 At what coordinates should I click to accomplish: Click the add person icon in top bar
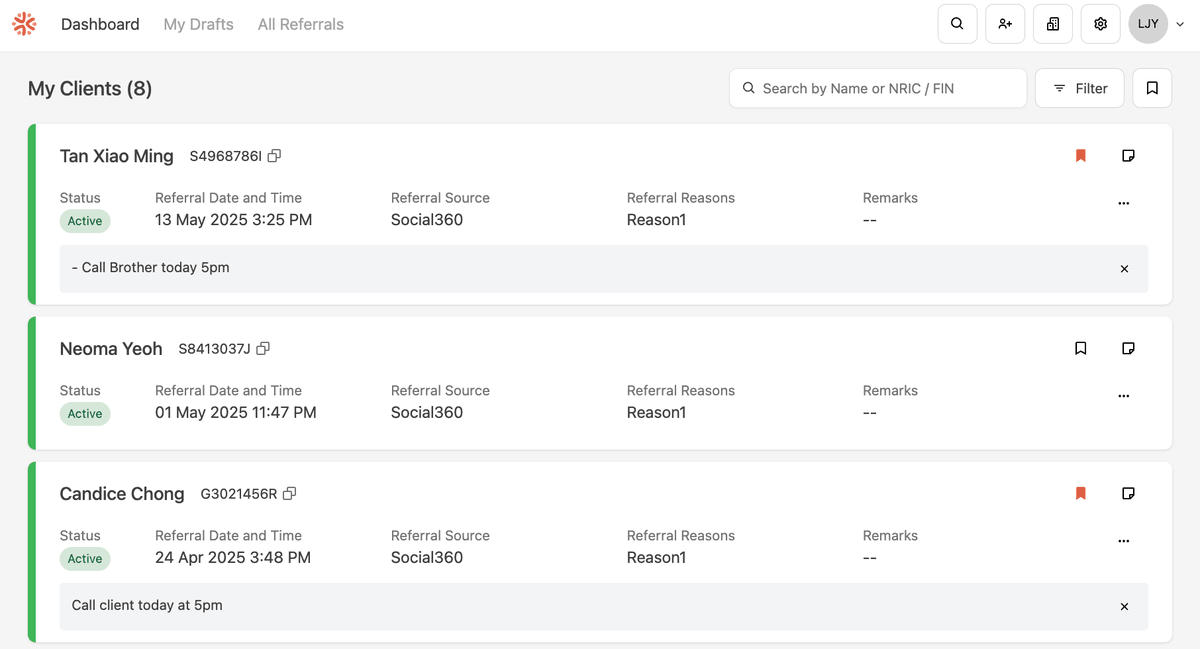coord(1005,24)
